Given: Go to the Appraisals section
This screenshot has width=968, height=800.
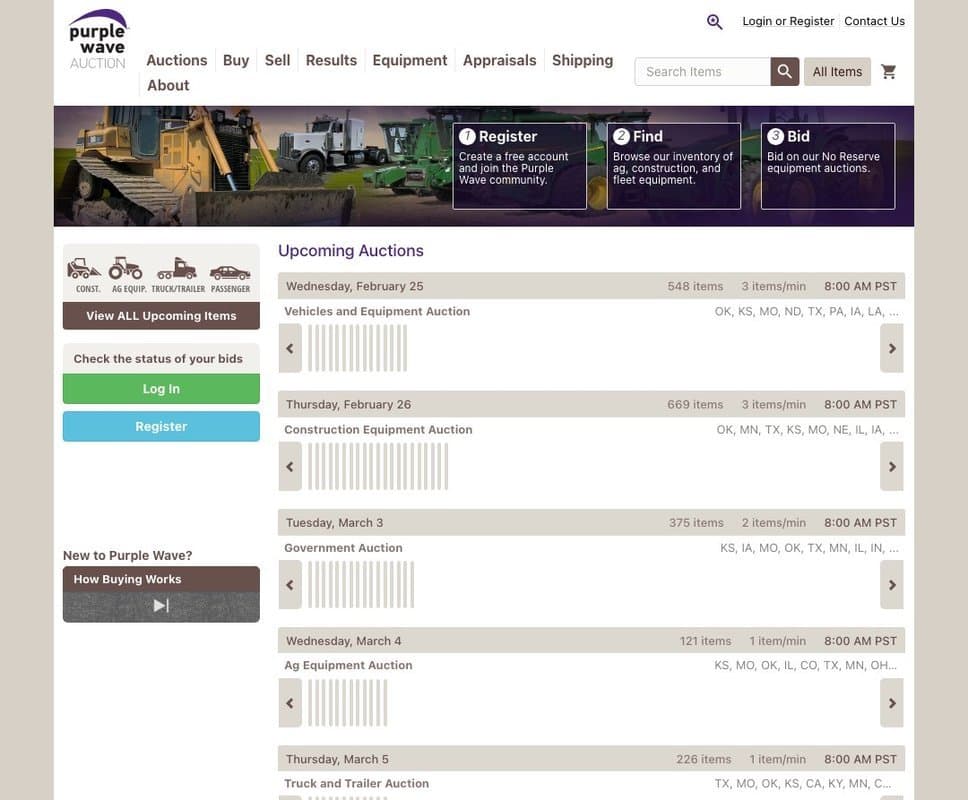Looking at the screenshot, I should point(499,59).
